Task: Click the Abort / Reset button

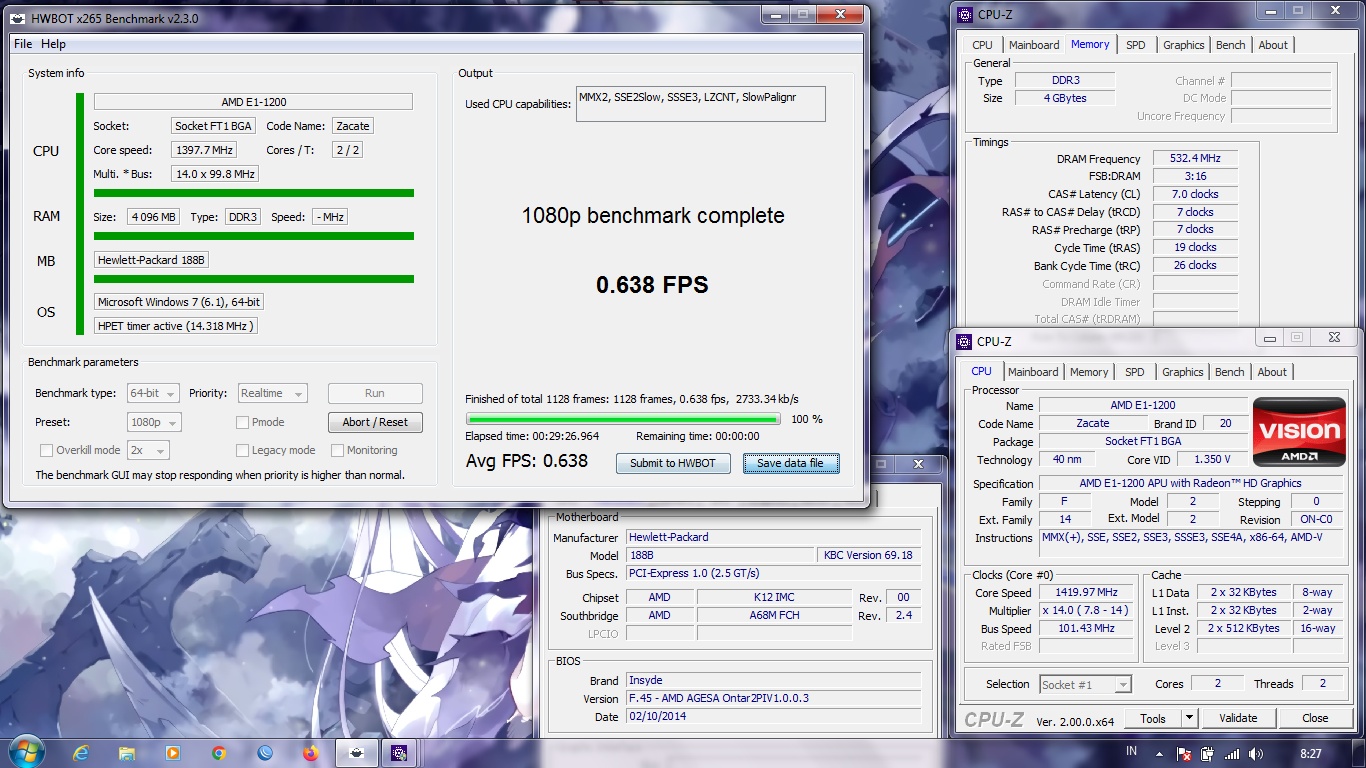Action: [x=375, y=422]
